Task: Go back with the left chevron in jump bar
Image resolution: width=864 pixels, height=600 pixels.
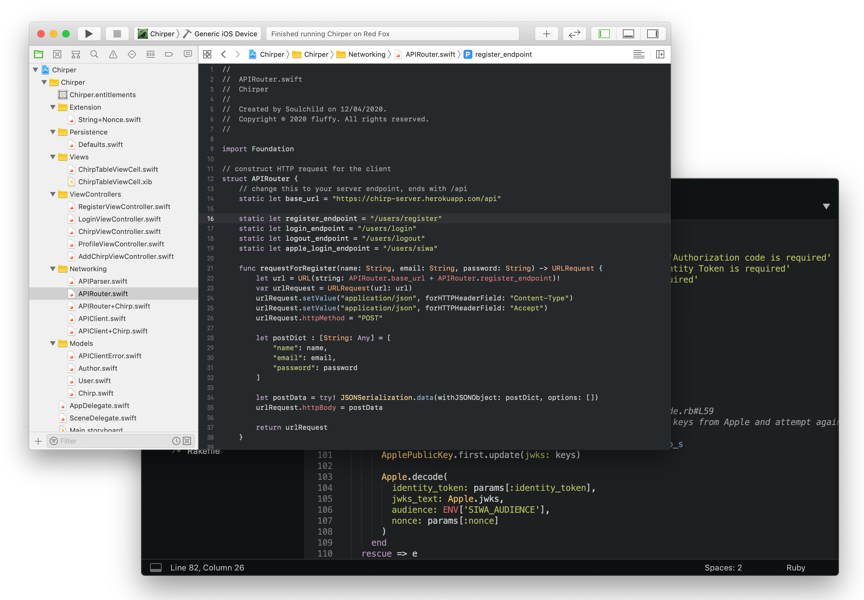Action: (224, 55)
